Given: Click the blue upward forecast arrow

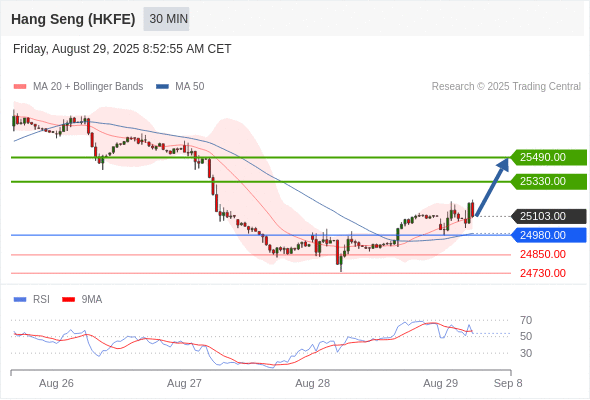Looking at the screenshot, I should (x=492, y=187).
